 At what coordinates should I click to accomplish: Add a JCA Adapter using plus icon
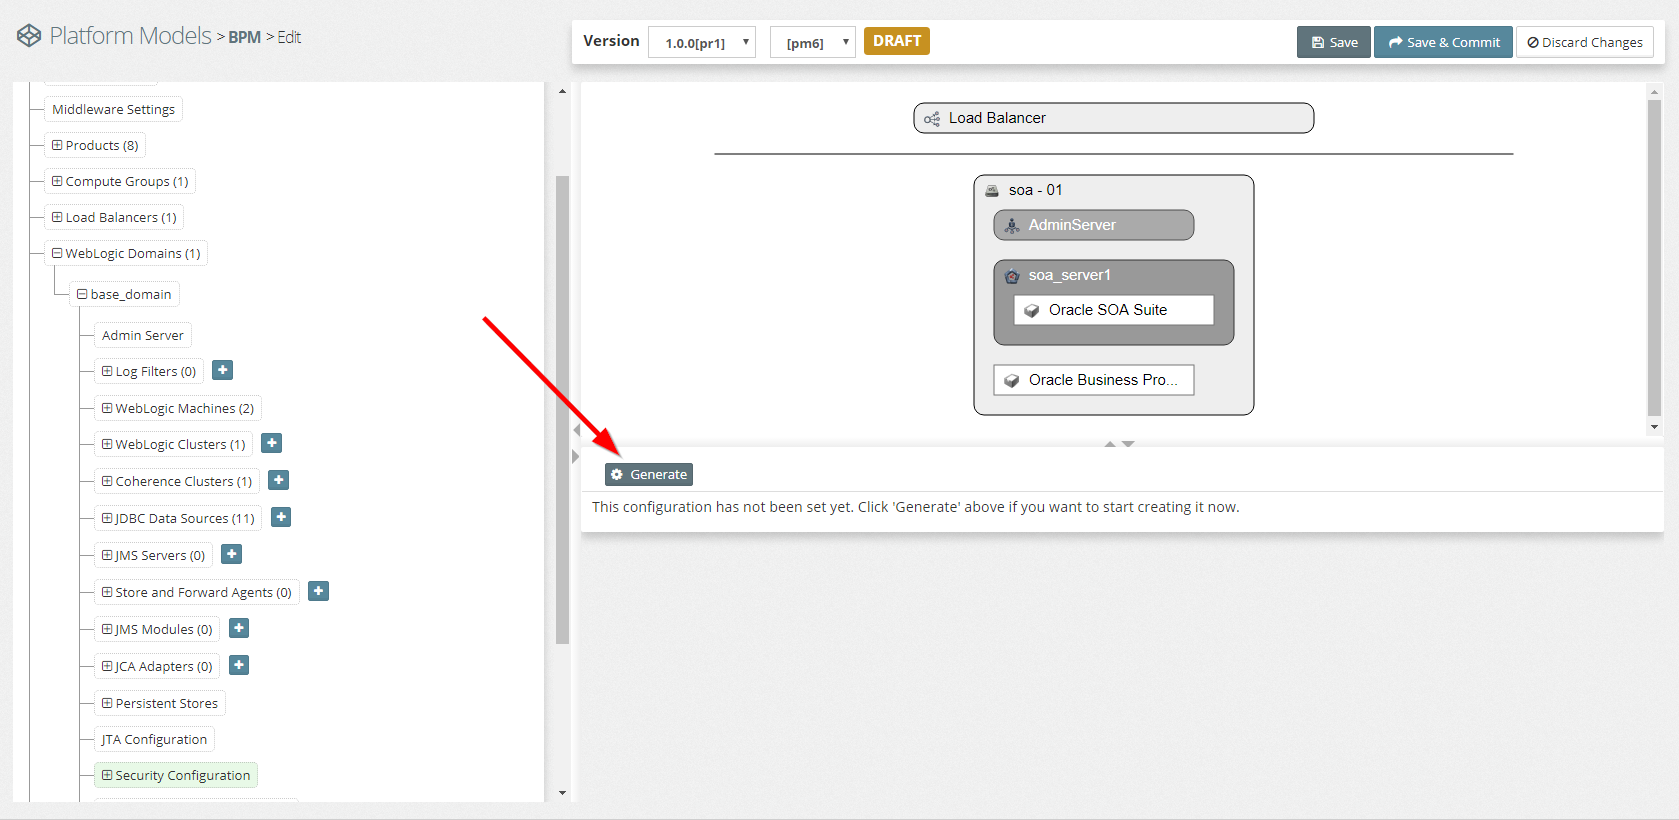239,665
